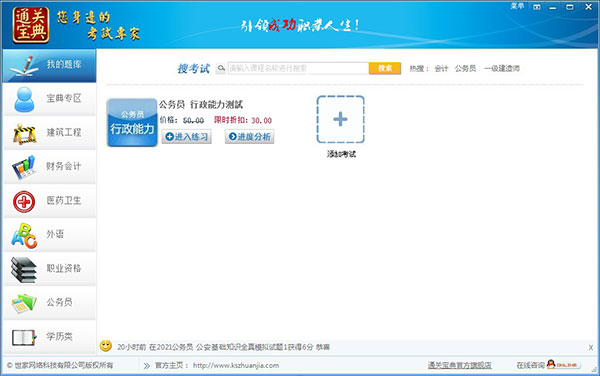The height and width of the screenshot is (376, 600).
Task: Switch to 我的题库 tab
Action: click(49, 65)
